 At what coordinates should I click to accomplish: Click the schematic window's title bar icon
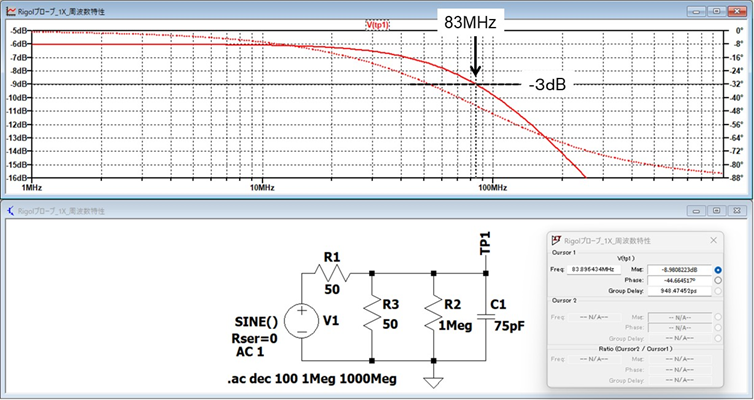pyautogui.click(x=9, y=212)
